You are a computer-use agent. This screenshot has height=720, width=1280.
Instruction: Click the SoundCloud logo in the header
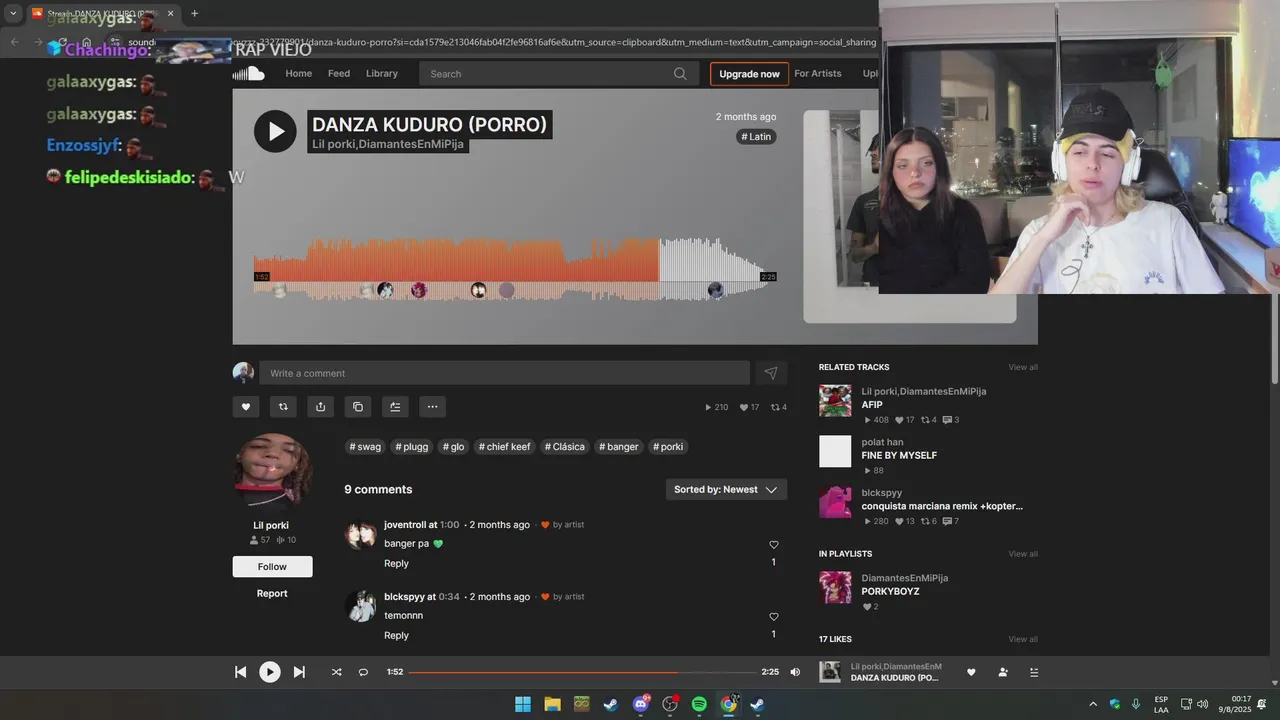pos(248,73)
